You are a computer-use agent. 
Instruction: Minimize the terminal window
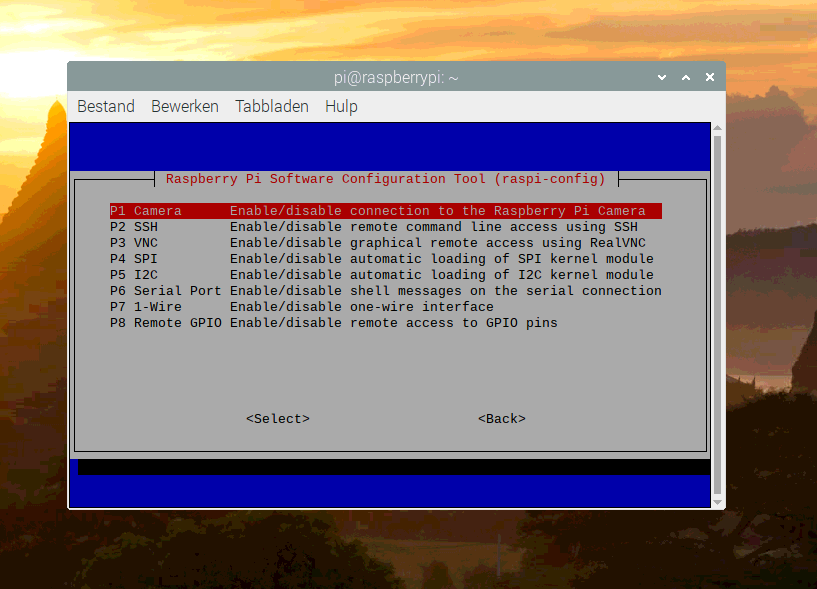pyautogui.click(x=662, y=77)
